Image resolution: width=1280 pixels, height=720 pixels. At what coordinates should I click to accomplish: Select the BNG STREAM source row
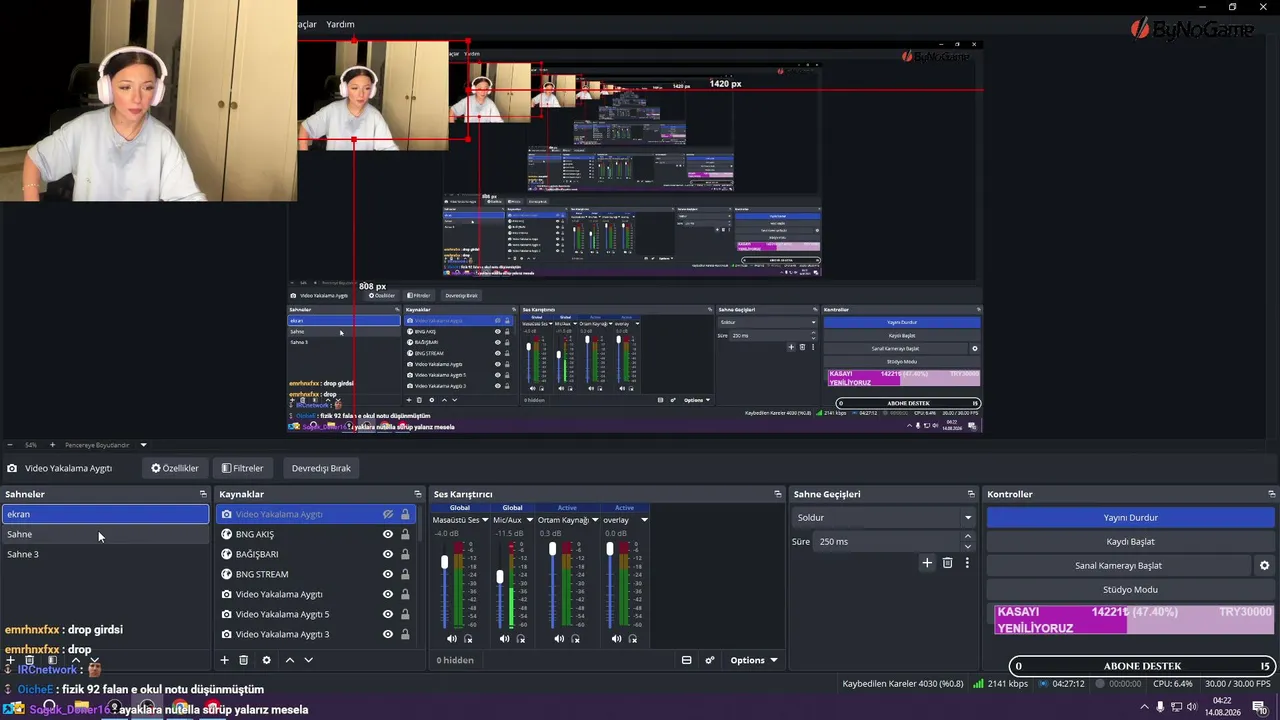[315, 574]
